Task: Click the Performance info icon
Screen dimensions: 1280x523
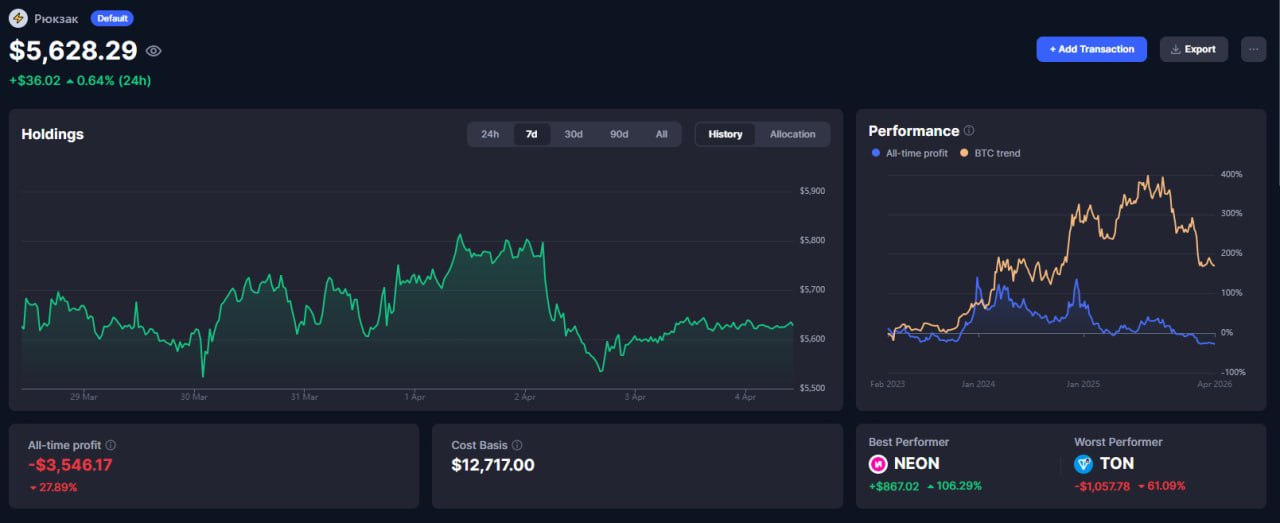Action: pos(969,131)
